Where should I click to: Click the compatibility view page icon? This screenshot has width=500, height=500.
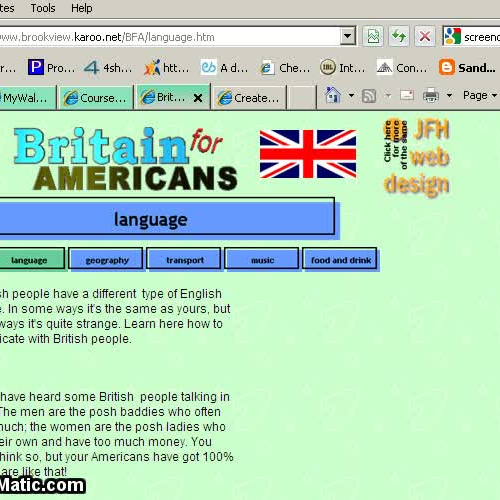tap(373, 36)
